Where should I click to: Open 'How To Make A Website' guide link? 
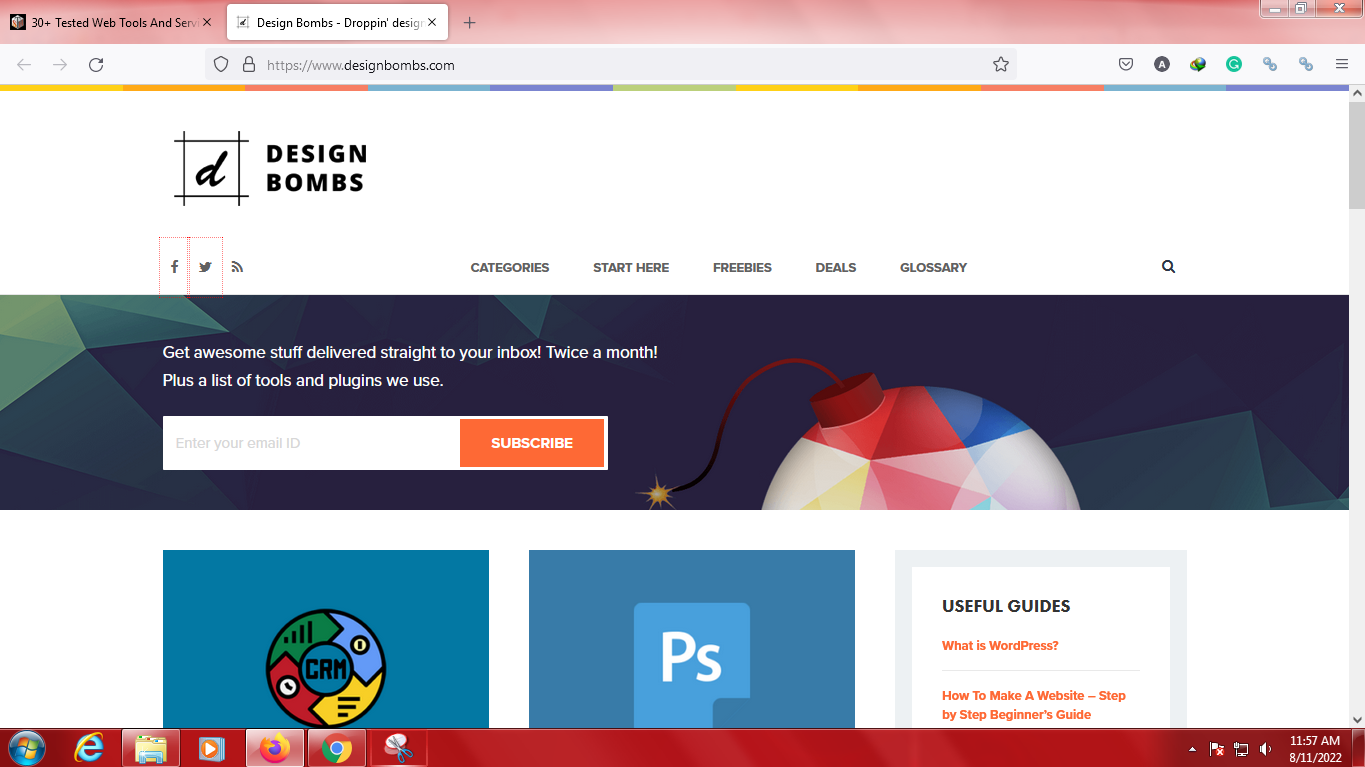(x=1034, y=705)
